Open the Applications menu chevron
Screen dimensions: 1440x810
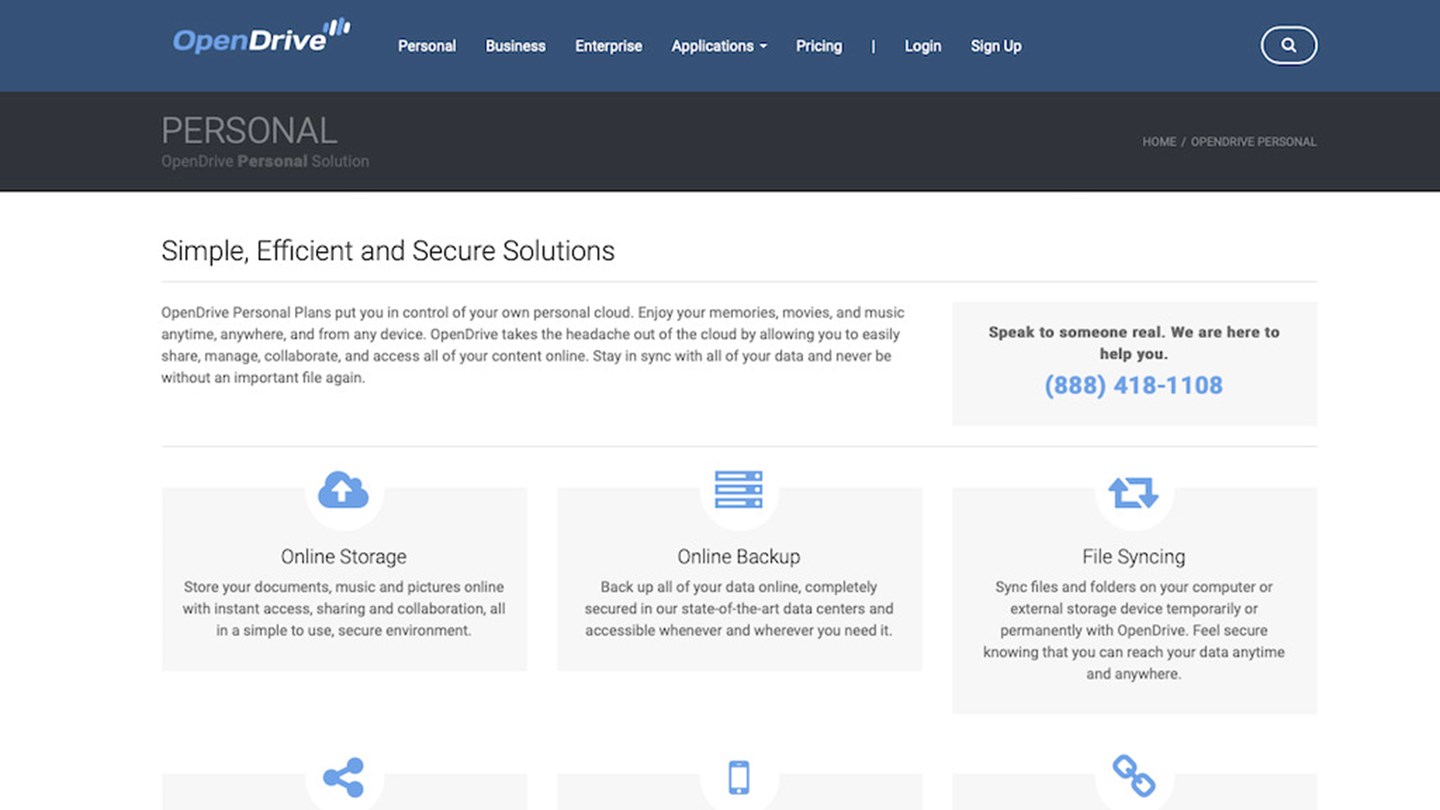pos(763,47)
